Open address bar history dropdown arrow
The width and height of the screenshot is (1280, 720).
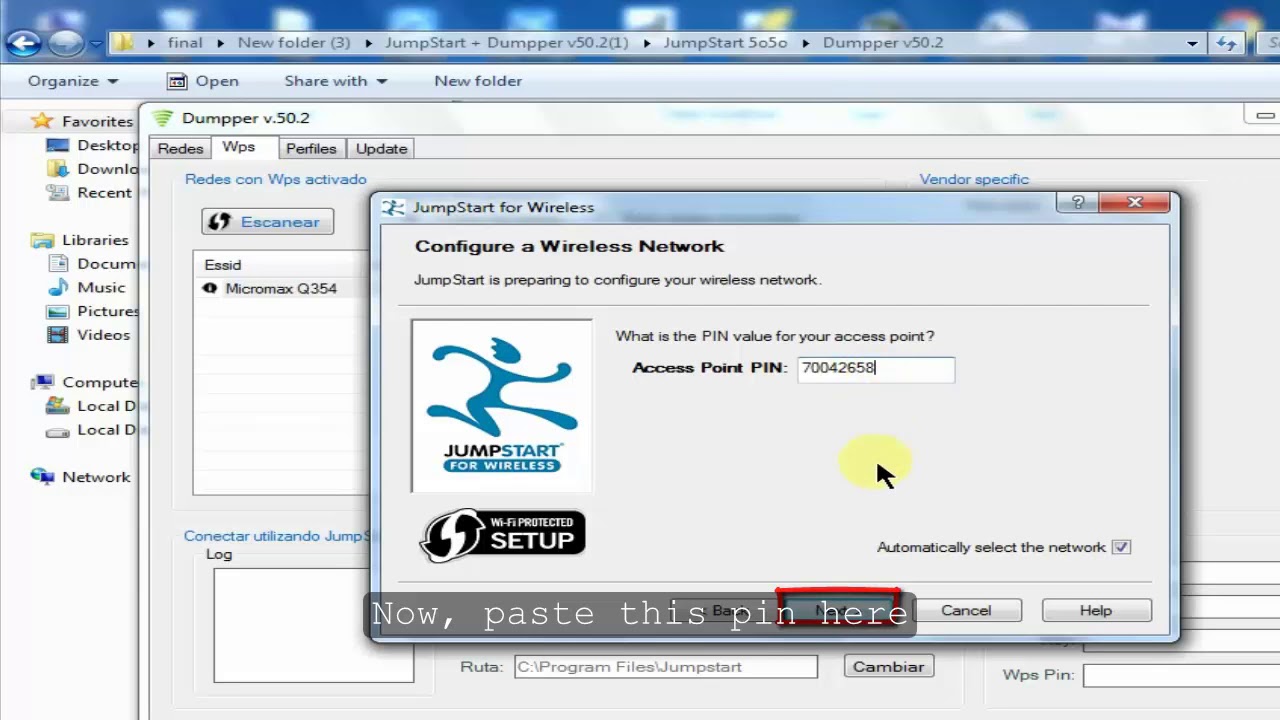(1192, 43)
